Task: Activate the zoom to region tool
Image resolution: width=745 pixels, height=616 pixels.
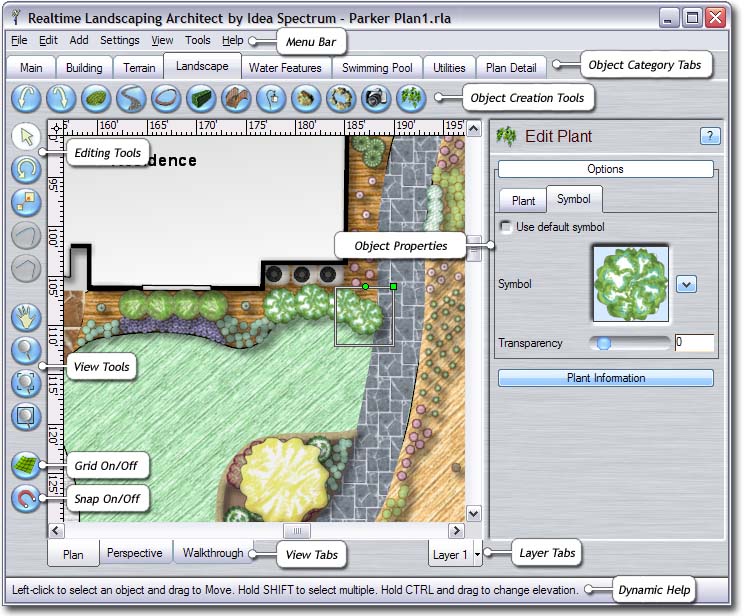Action: pos(26,416)
